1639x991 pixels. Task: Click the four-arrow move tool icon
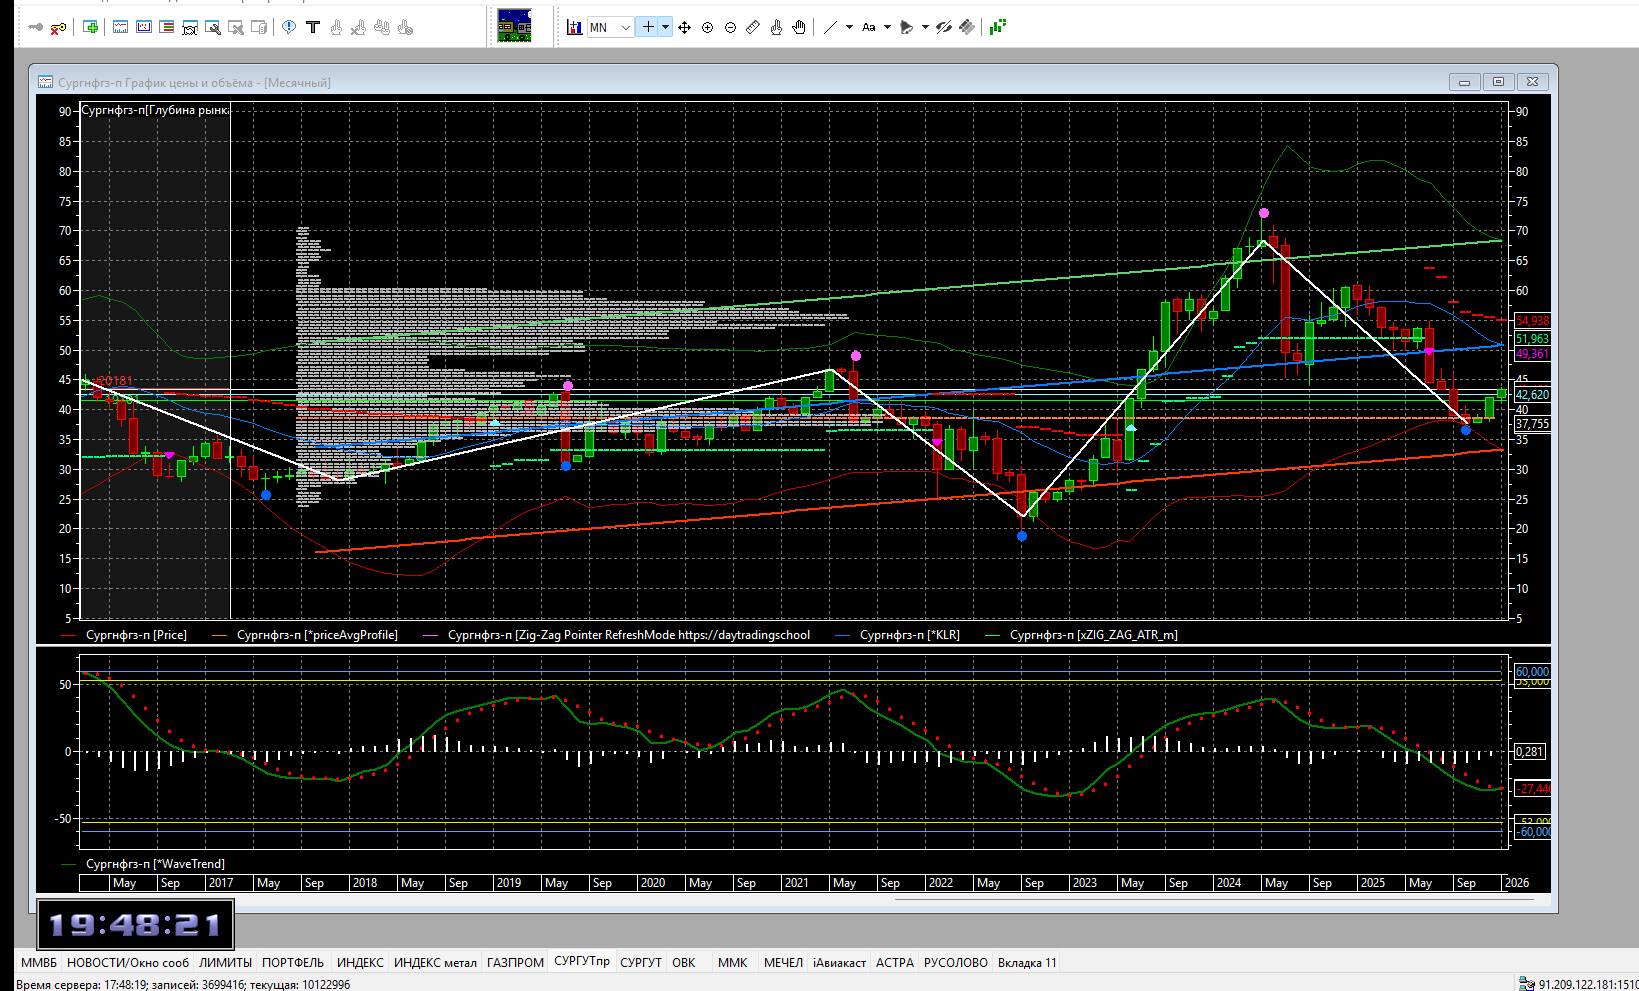[x=685, y=28]
